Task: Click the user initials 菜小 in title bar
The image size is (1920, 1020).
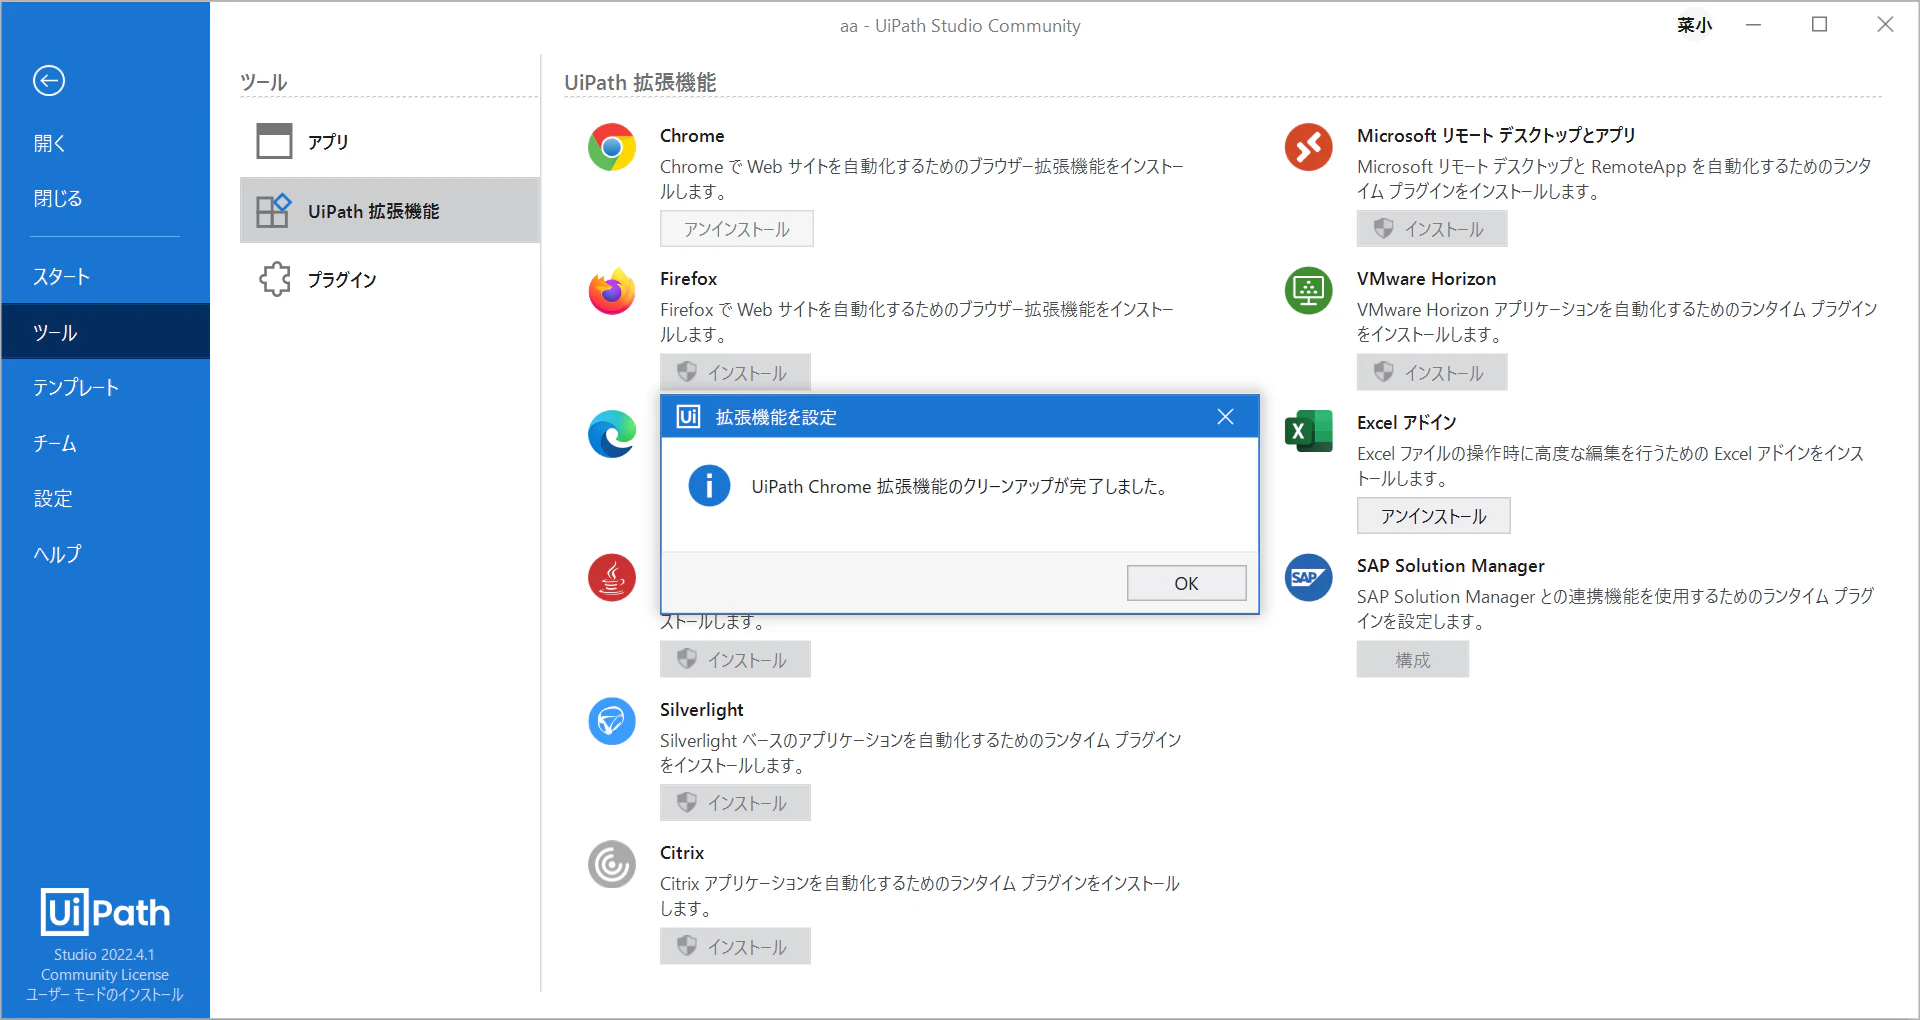Action: click(1694, 25)
